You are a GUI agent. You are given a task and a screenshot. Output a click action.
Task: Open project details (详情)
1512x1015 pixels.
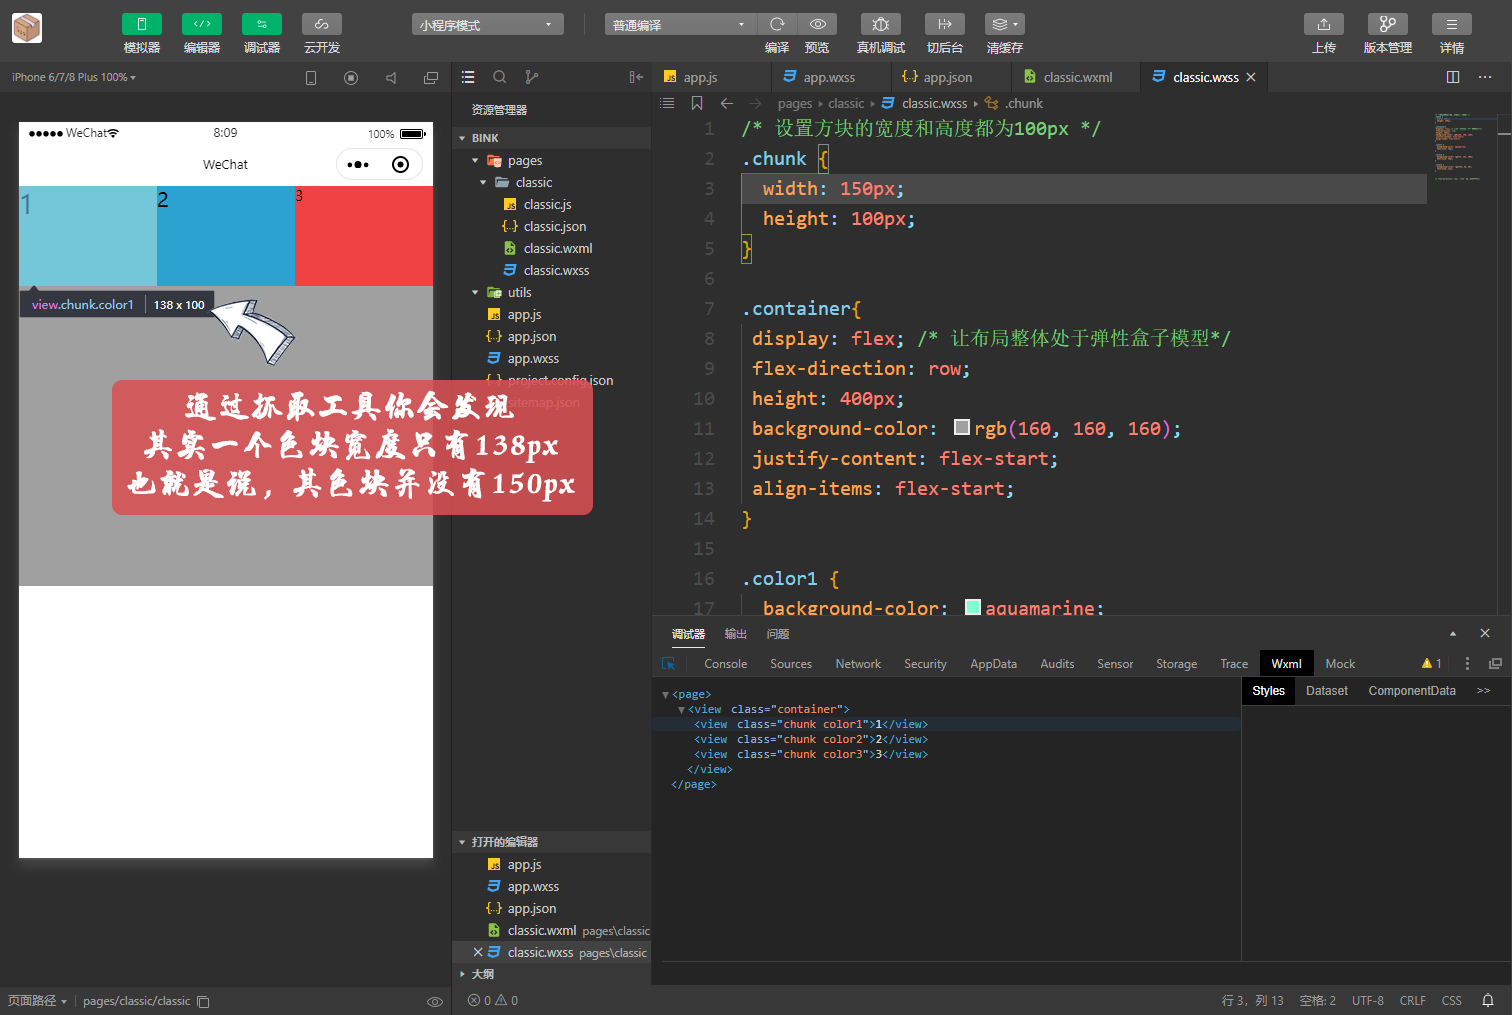point(1452,24)
